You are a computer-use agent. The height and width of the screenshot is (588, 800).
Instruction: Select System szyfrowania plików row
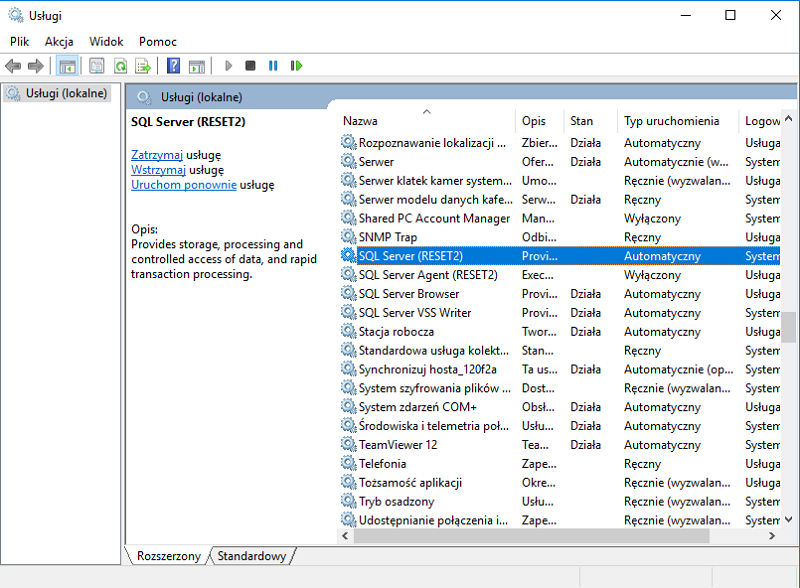pos(560,388)
